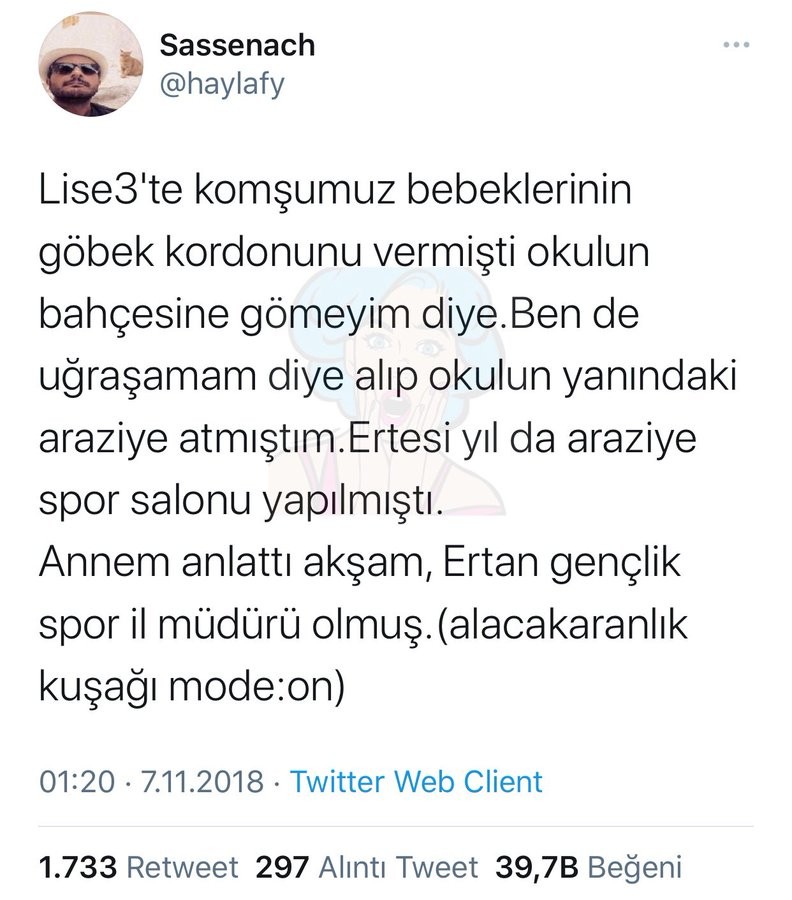View the 1.733 Retweet list
Image resolution: width=792 pixels, height=900 pixels.
click(138, 866)
